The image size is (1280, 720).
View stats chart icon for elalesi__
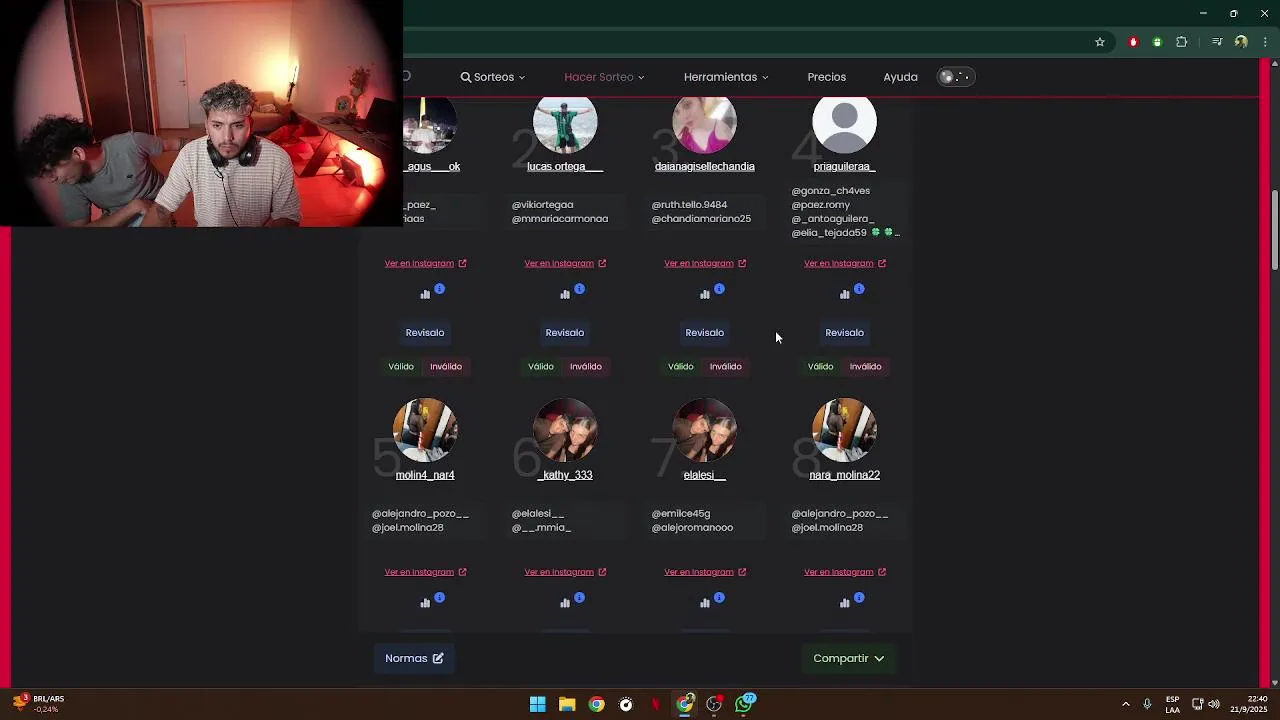(705, 603)
